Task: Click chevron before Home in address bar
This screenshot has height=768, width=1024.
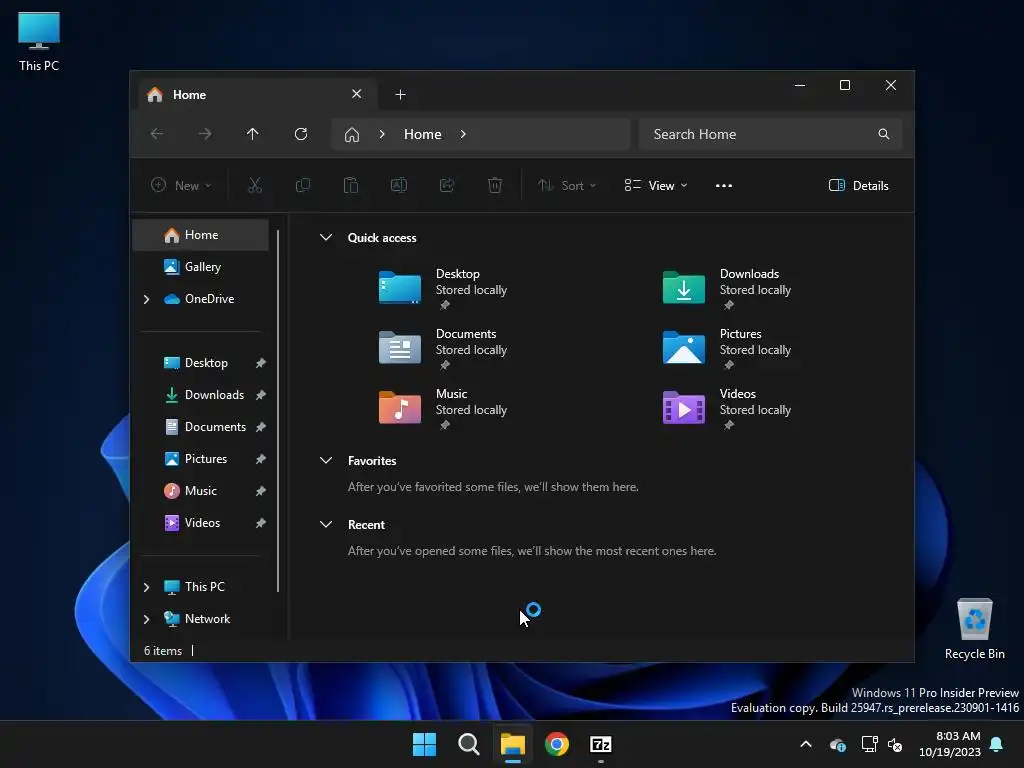Action: [x=382, y=134]
